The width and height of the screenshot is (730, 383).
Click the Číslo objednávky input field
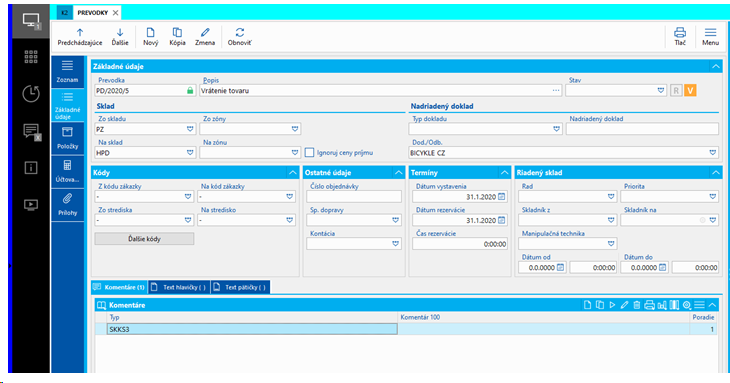pos(354,196)
